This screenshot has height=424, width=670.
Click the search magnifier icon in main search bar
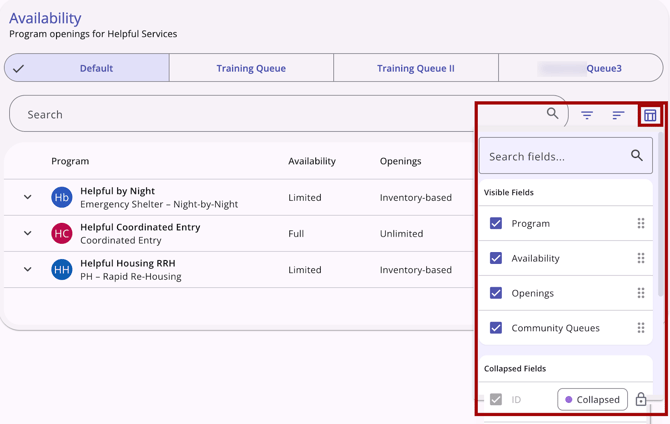point(552,114)
